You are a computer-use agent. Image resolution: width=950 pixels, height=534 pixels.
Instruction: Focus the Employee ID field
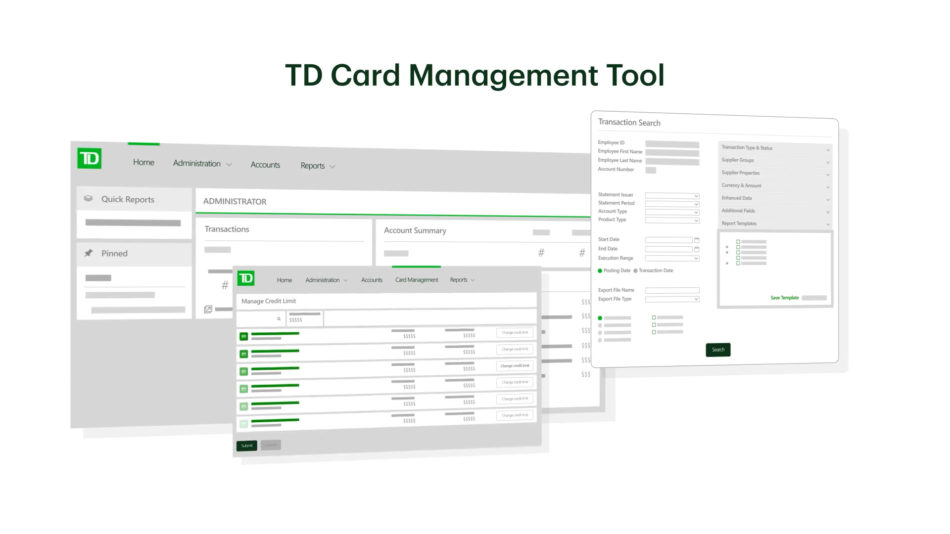(672, 144)
